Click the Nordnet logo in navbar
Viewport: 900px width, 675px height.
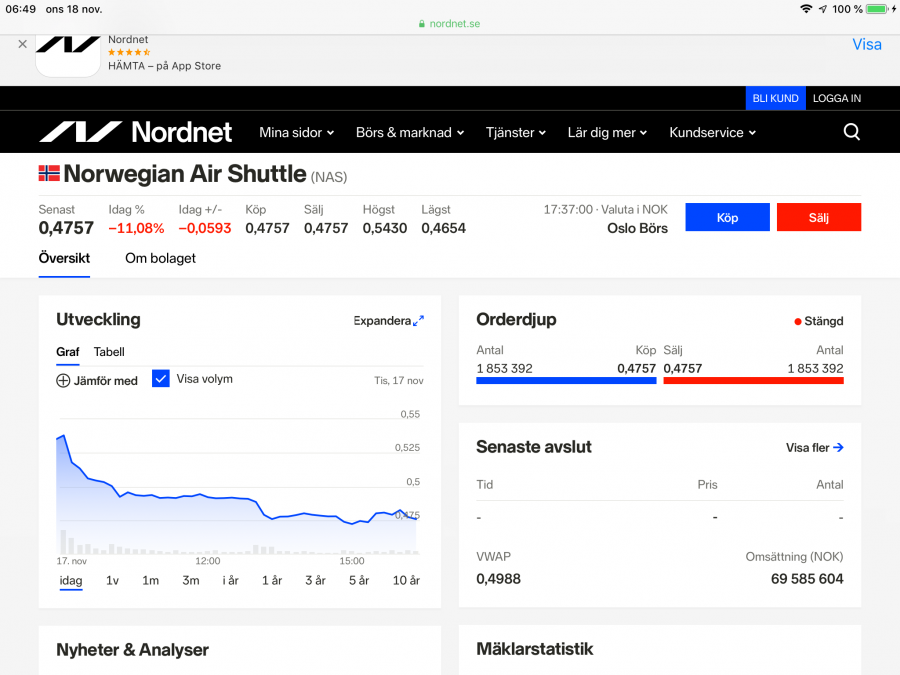pyautogui.click(x=136, y=132)
